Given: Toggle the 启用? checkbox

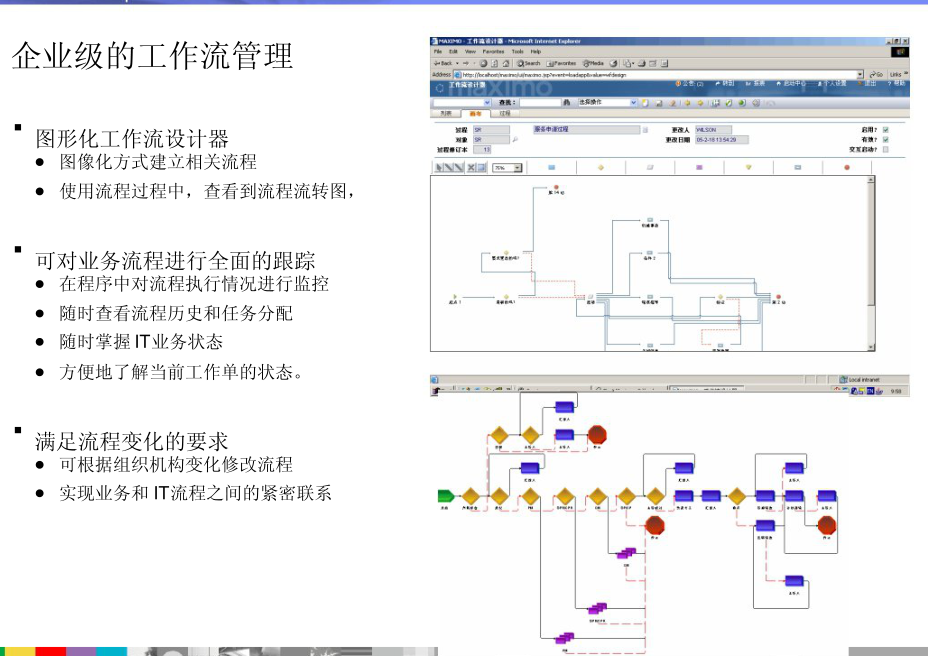Looking at the screenshot, I should pyautogui.click(x=886, y=129).
